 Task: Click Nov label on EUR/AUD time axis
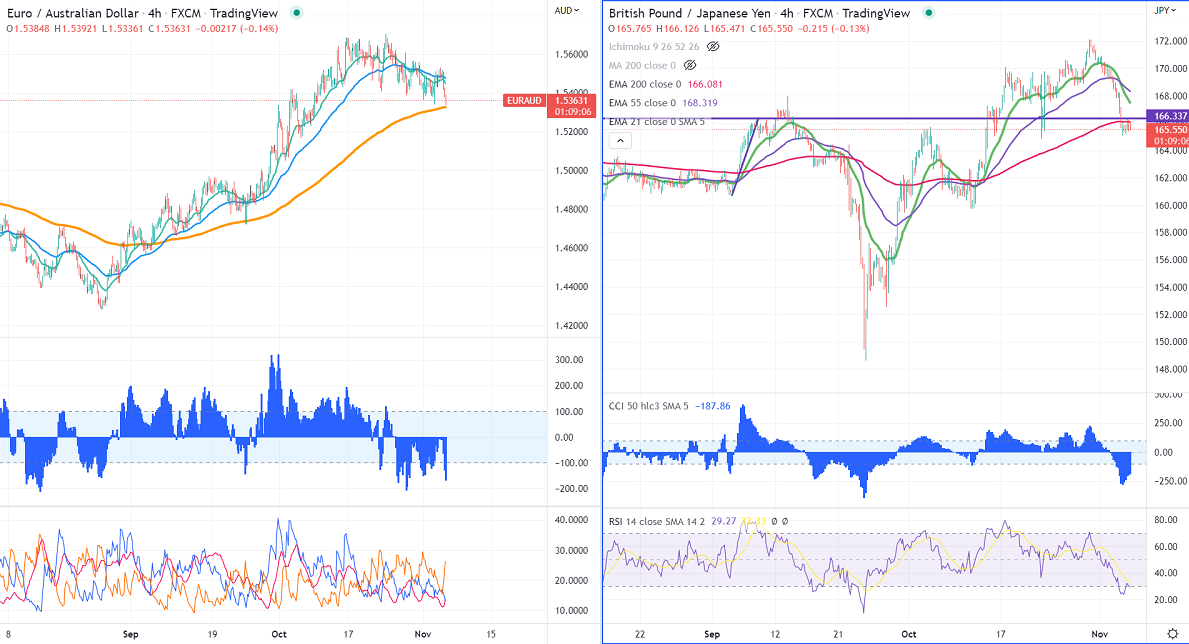[423, 634]
